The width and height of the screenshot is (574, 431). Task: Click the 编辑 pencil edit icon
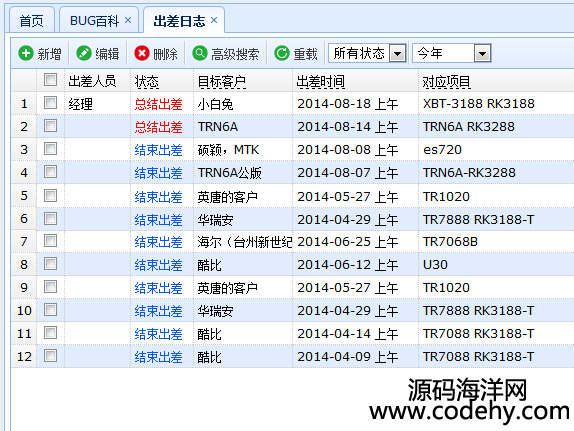click(84, 53)
